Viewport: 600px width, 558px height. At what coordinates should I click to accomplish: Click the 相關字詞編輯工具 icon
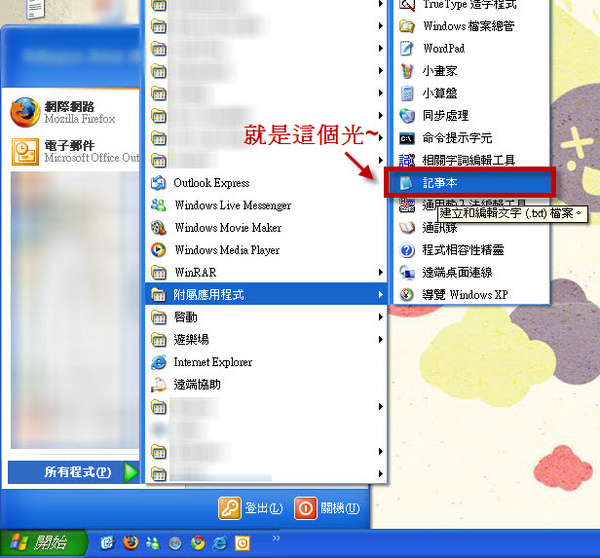(x=407, y=160)
